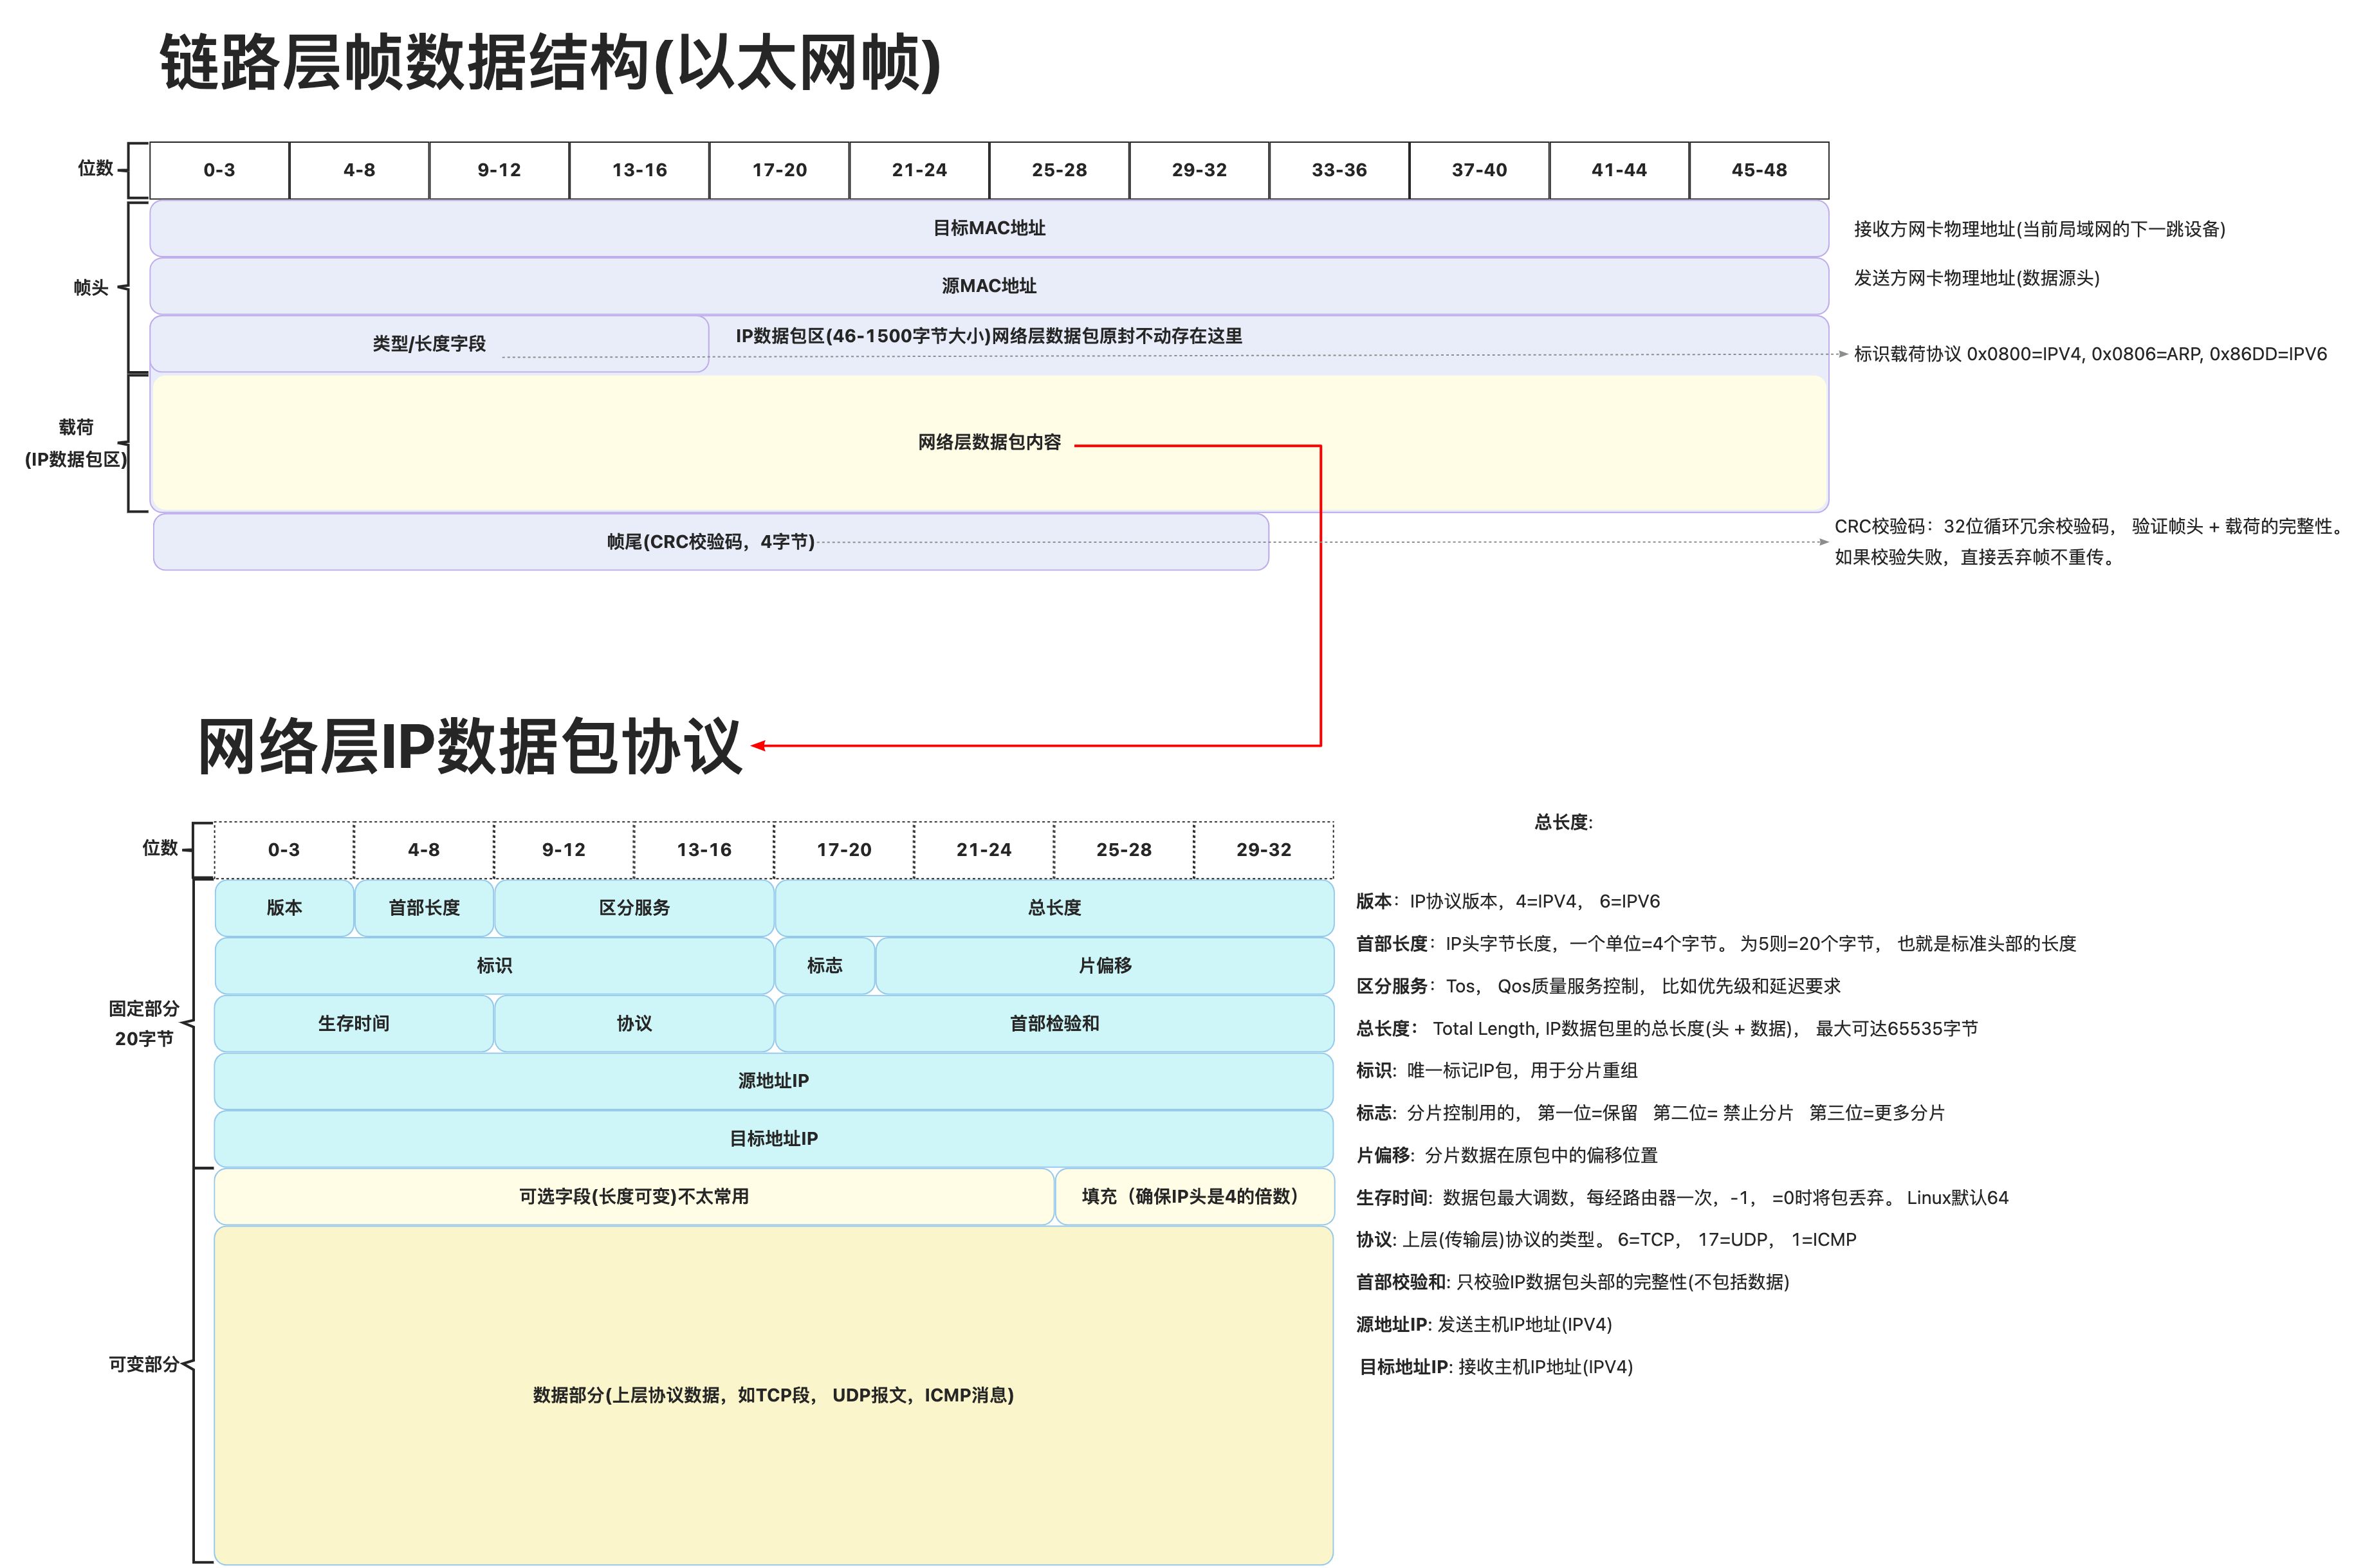This screenshot has width=2363, height=1568.
Task: Select the 数据部分(上层协议数据) large box
Action: point(774,1395)
